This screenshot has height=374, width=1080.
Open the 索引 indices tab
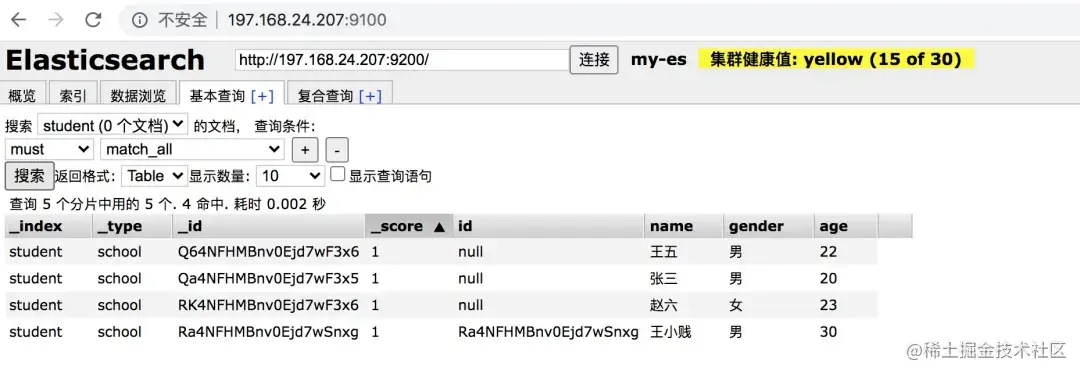[x=72, y=96]
